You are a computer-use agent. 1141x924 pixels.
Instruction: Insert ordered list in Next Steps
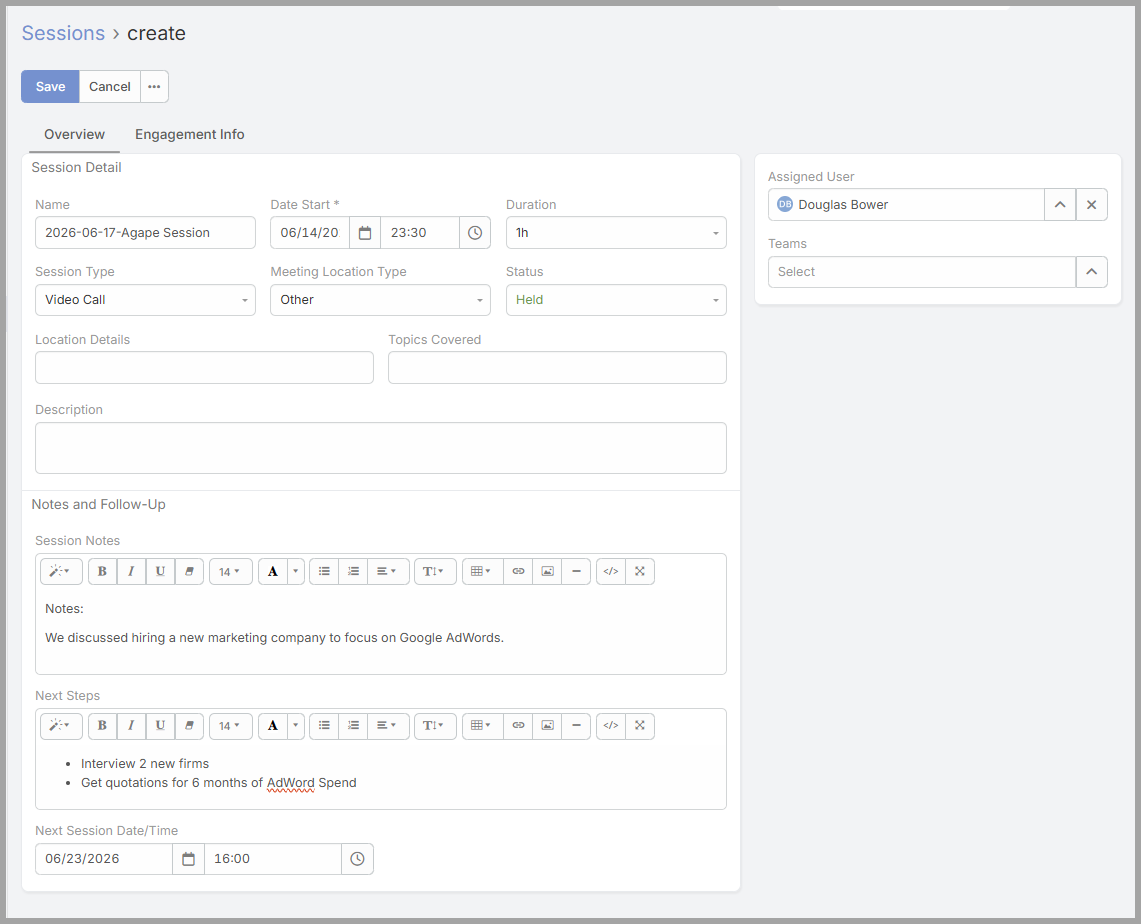coord(354,725)
